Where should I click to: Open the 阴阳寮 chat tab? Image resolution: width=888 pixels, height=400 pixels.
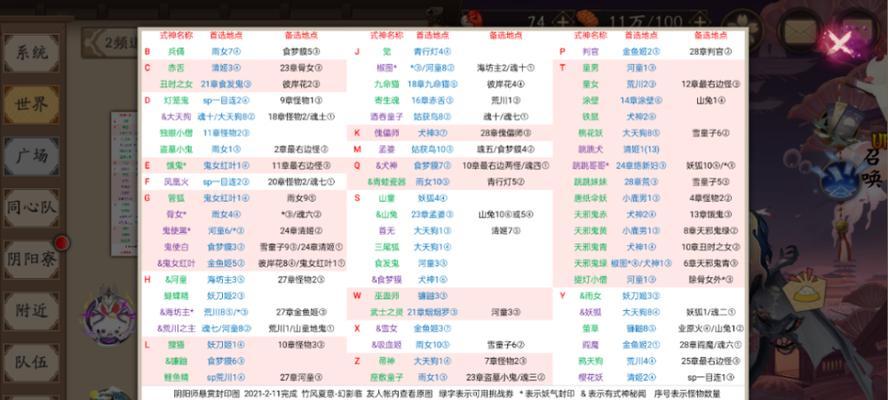(x=32, y=259)
